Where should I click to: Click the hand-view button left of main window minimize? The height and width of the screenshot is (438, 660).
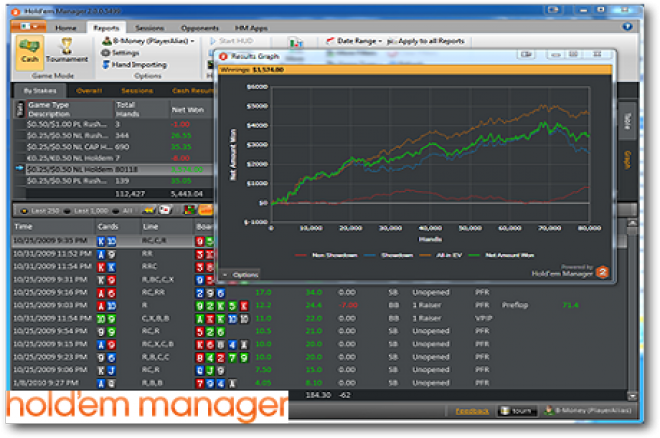(553, 10)
